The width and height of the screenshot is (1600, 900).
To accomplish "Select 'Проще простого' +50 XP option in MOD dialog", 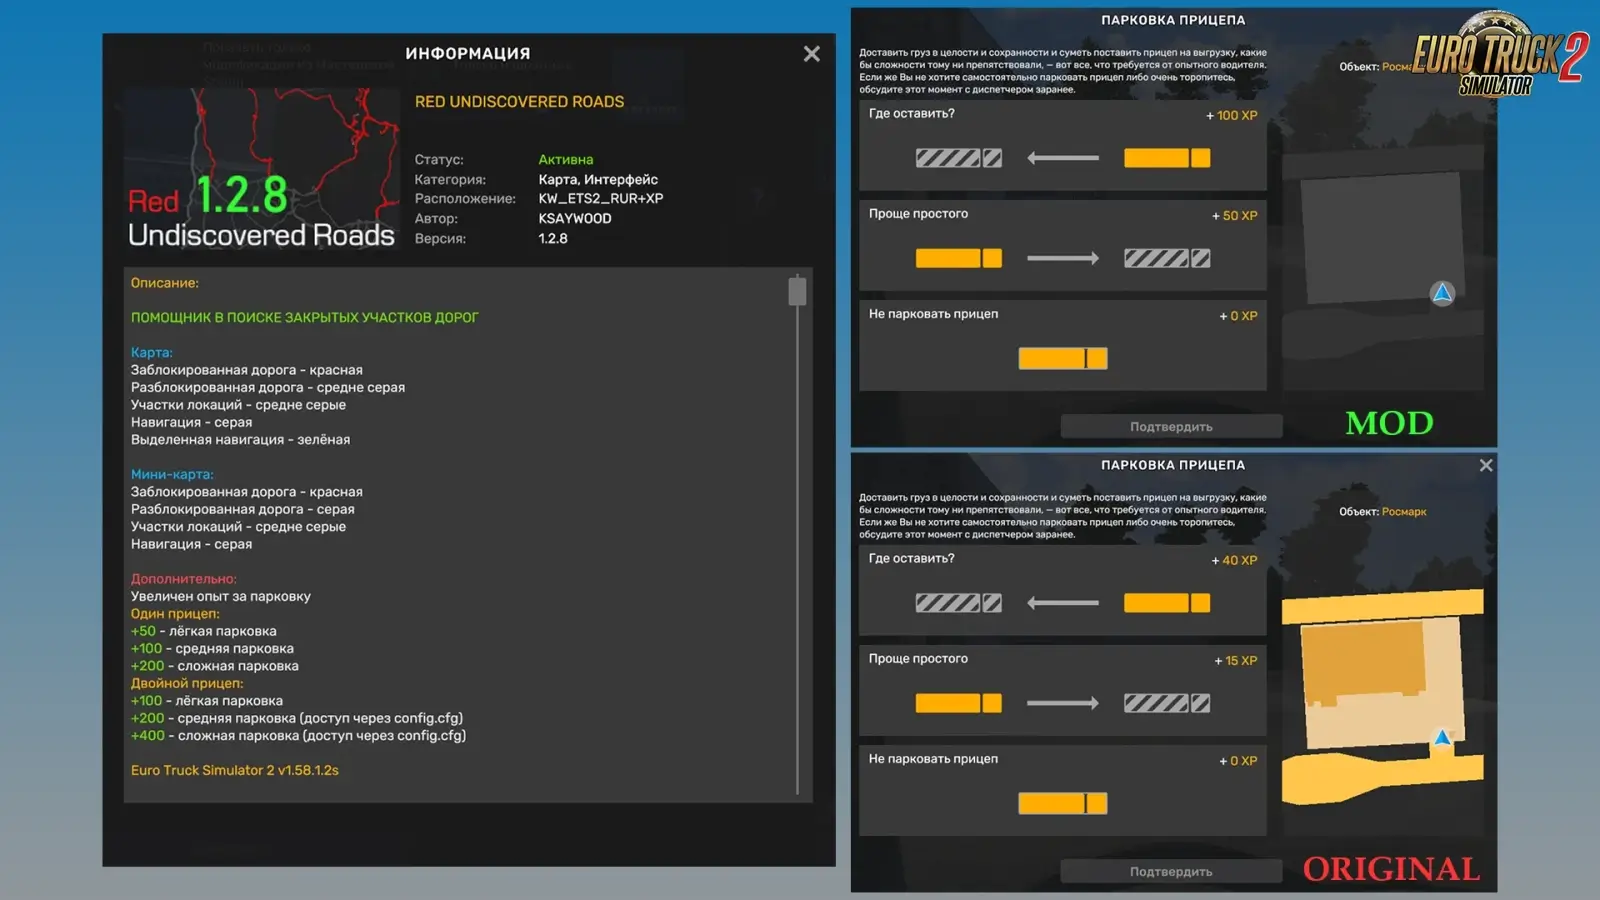I will (1063, 245).
